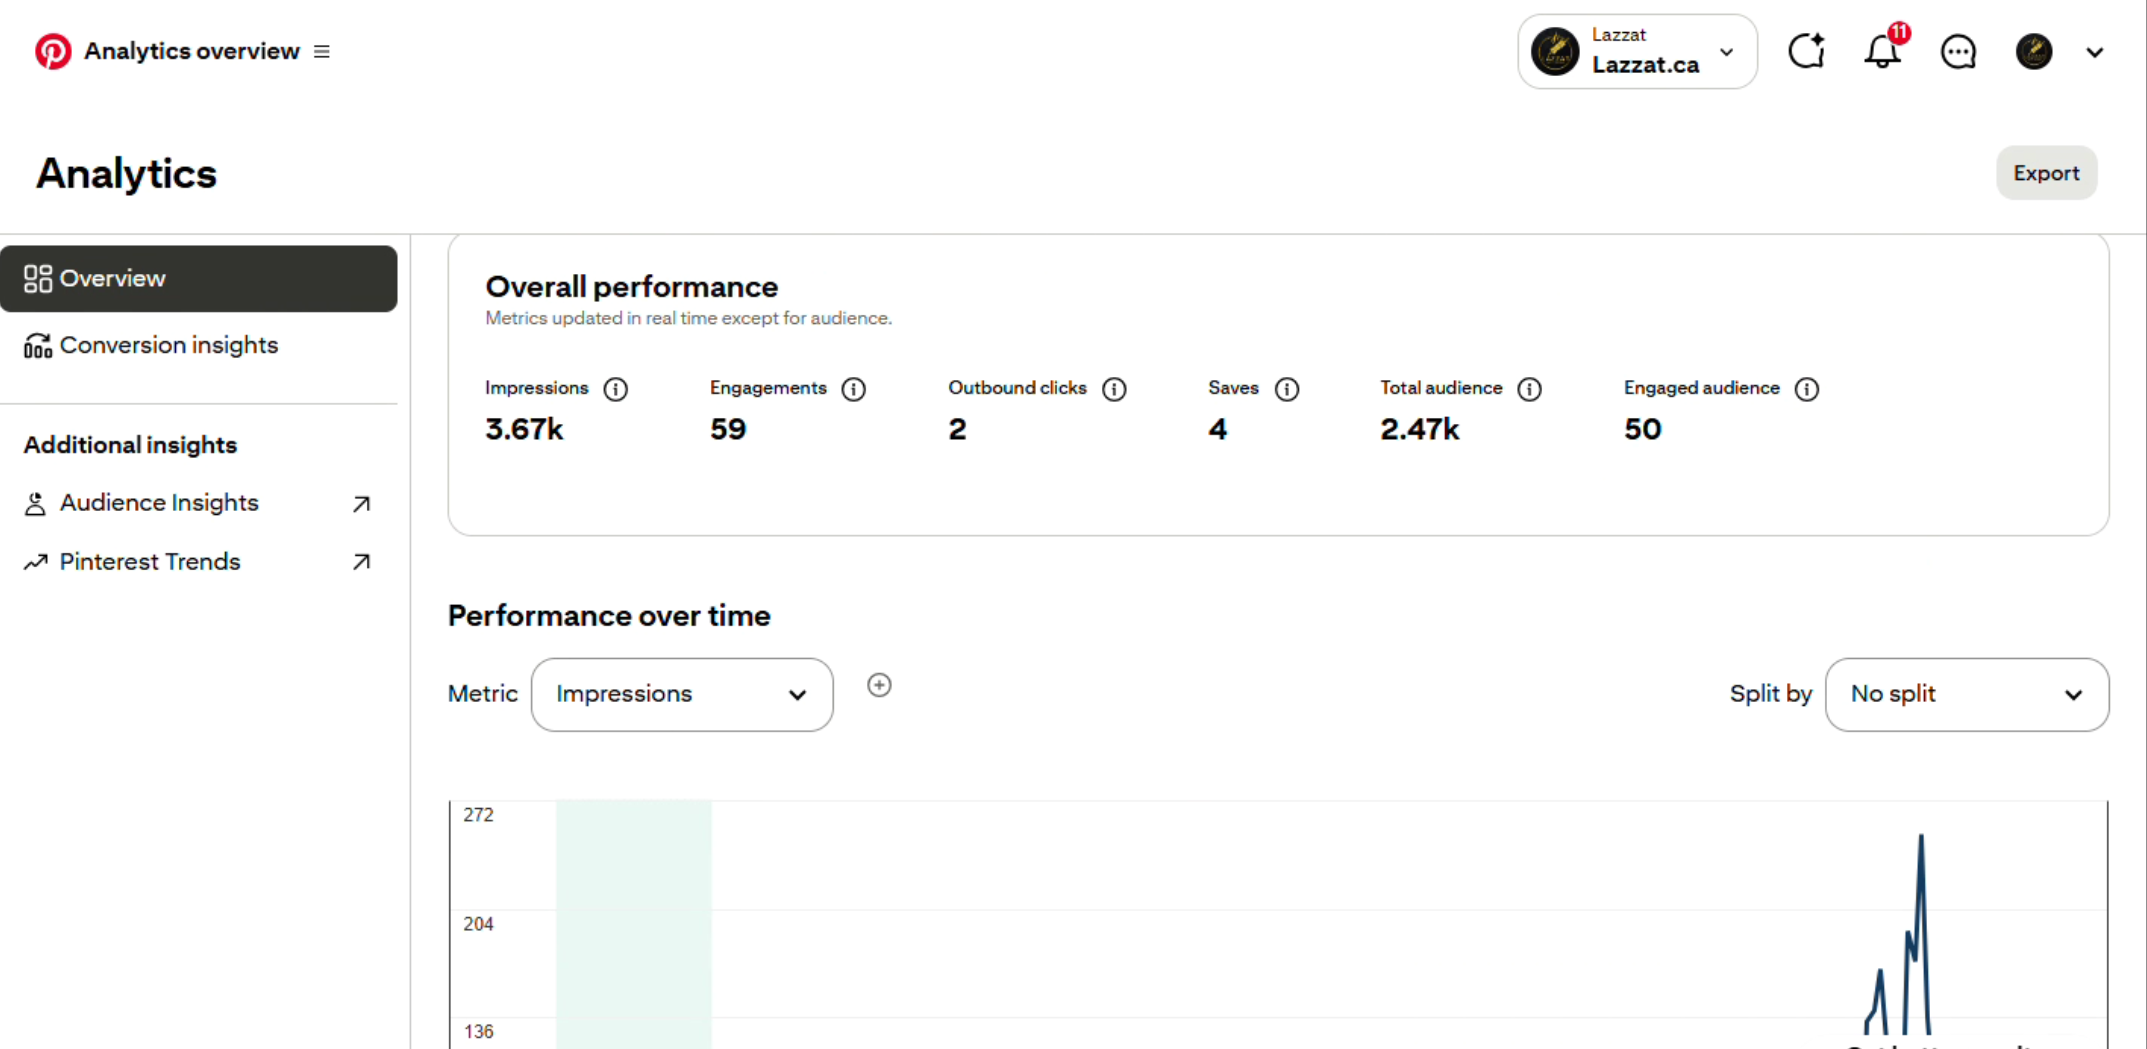Show info tooltip for Impressions
2147x1049 pixels.
(x=616, y=389)
